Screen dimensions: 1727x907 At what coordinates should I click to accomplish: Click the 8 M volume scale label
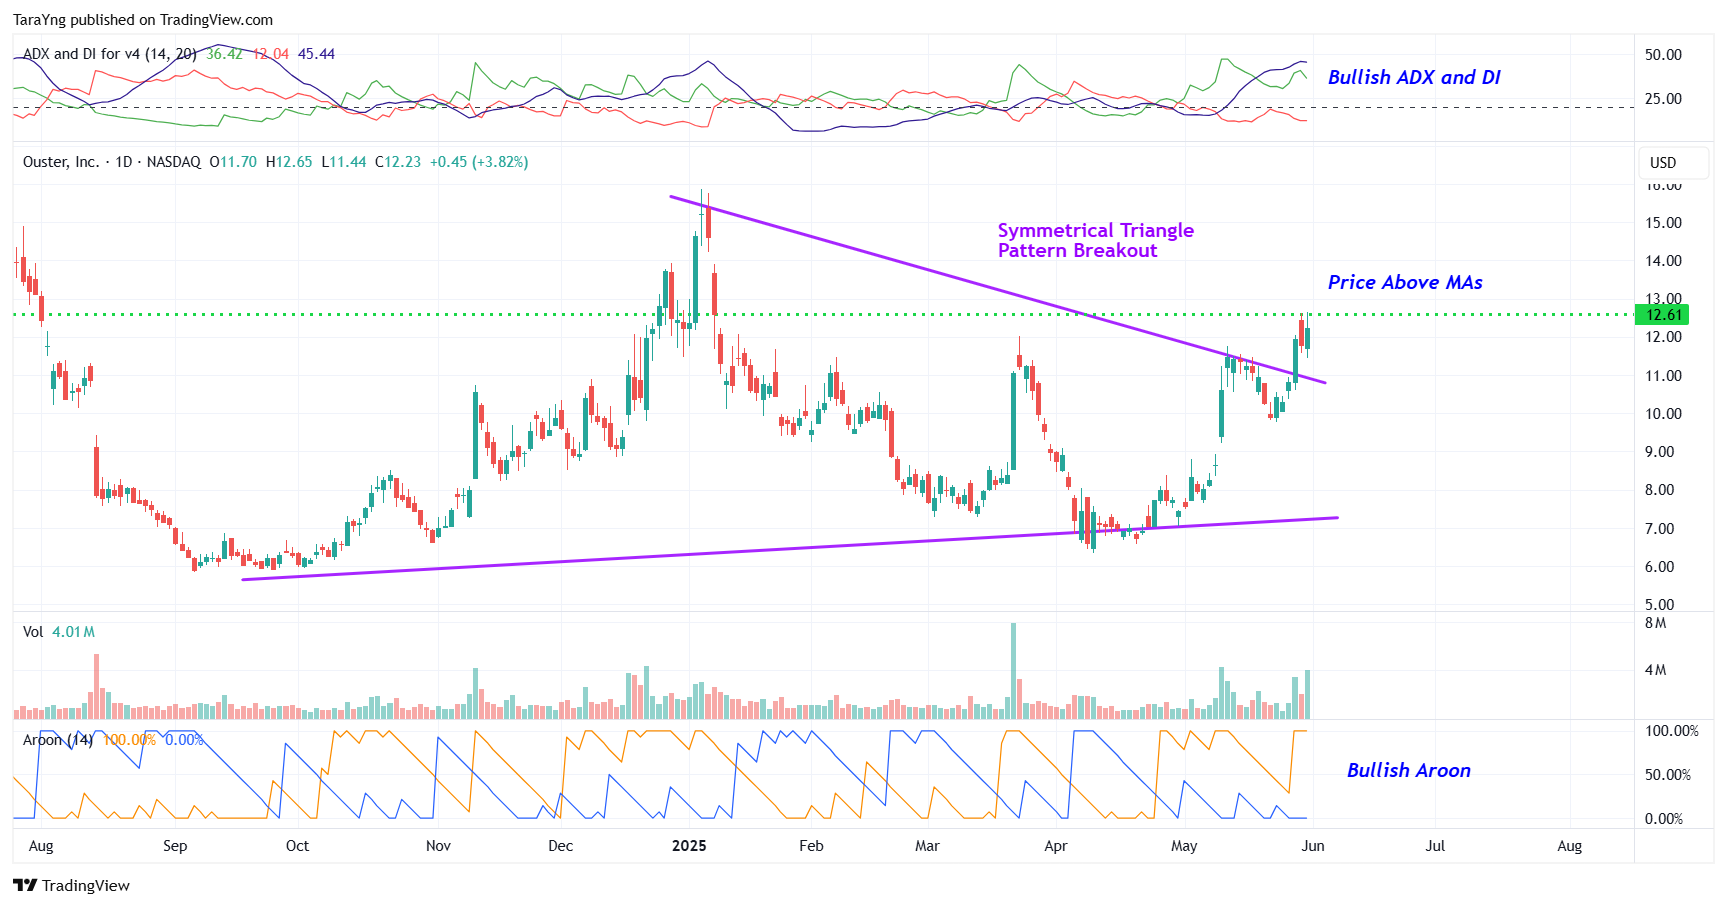(x=1656, y=623)
